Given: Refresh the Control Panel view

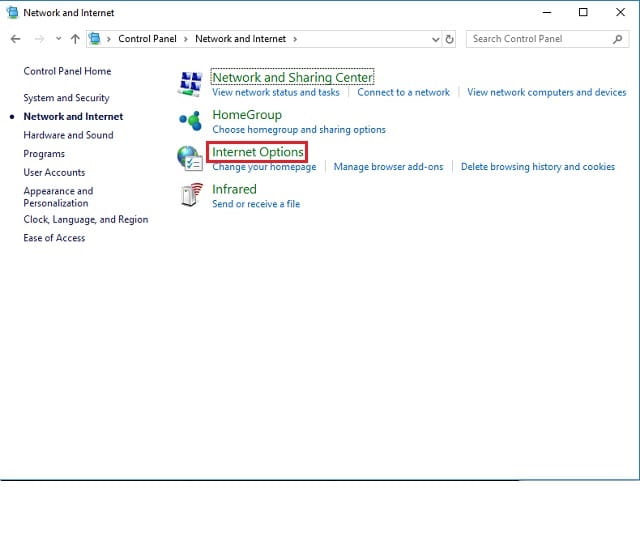Looking at the screenshot, I should [449, 39].
